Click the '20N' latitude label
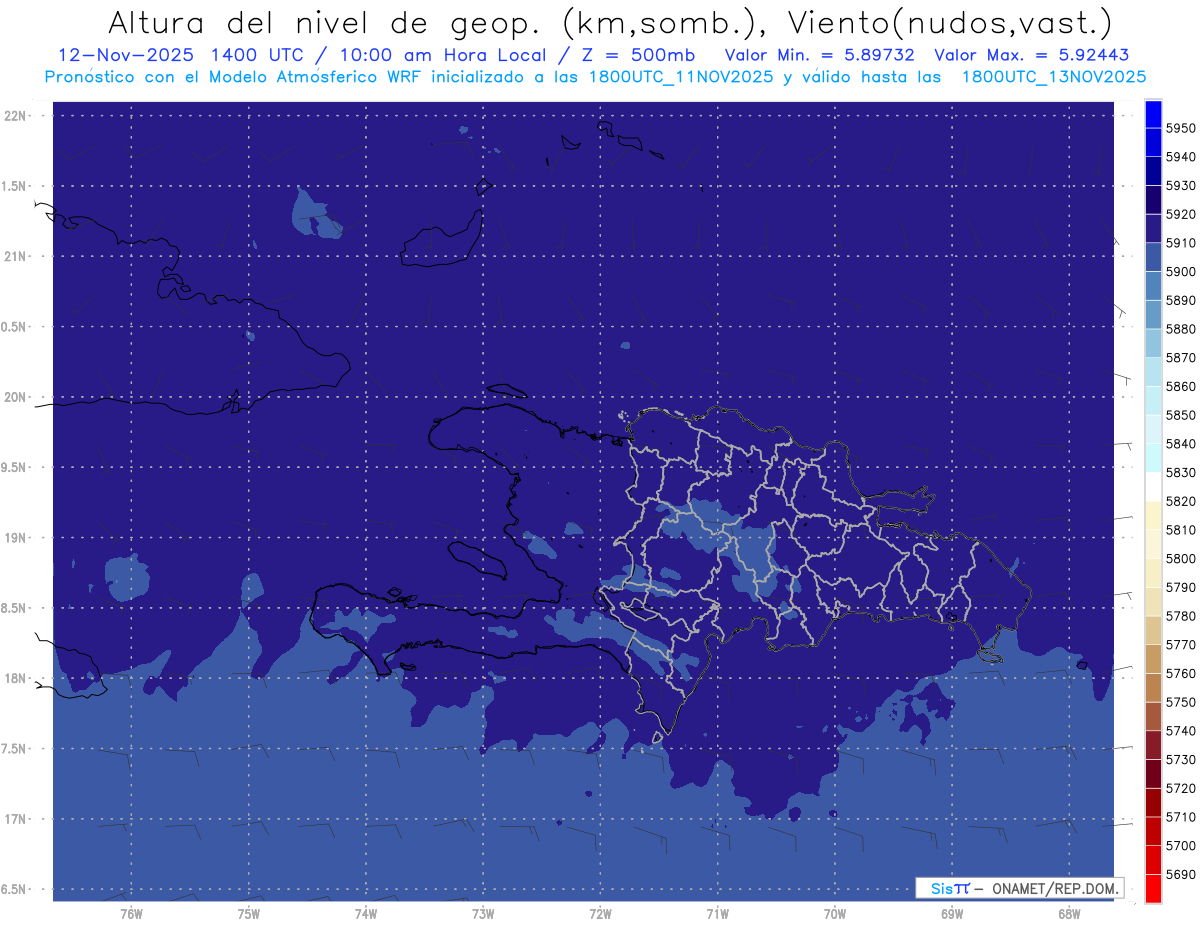Image resolution: width=1200 pixels, height=927 pixels. tap(16, 397)
